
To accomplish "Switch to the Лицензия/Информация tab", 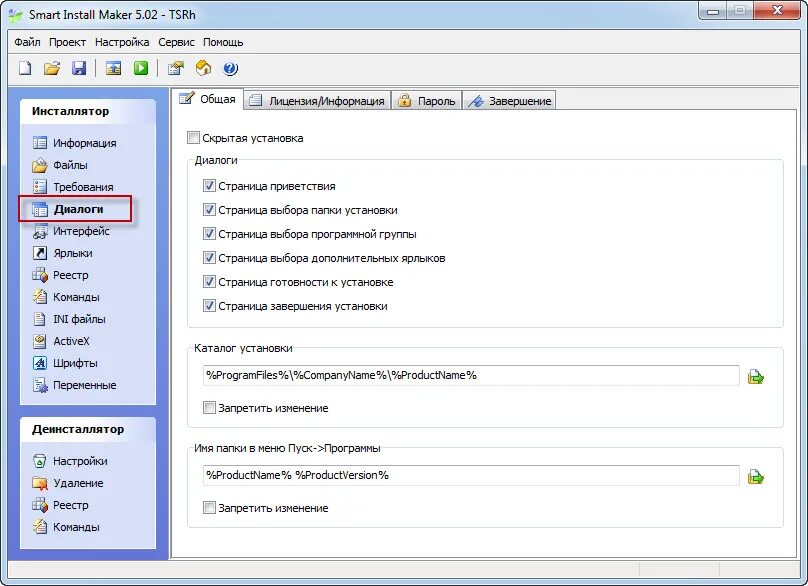I will click(317, 101).
